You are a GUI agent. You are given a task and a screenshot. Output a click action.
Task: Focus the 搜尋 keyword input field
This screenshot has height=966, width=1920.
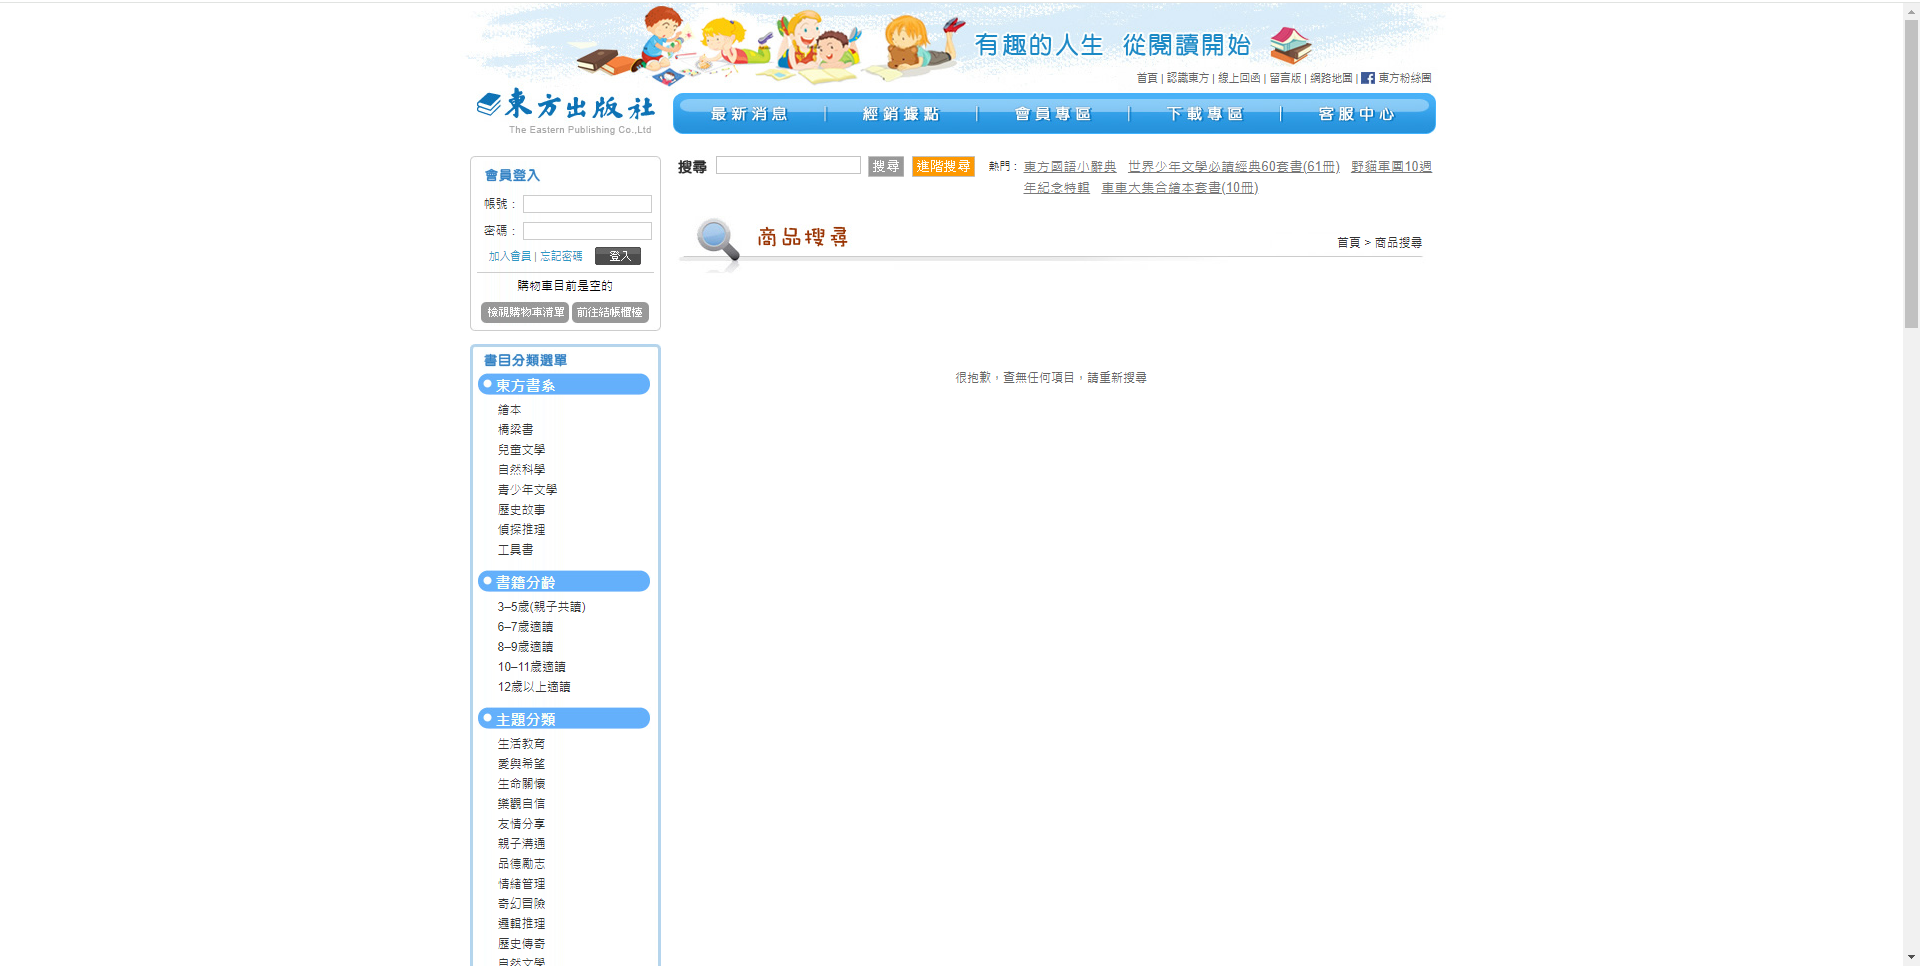pos(788,165)
